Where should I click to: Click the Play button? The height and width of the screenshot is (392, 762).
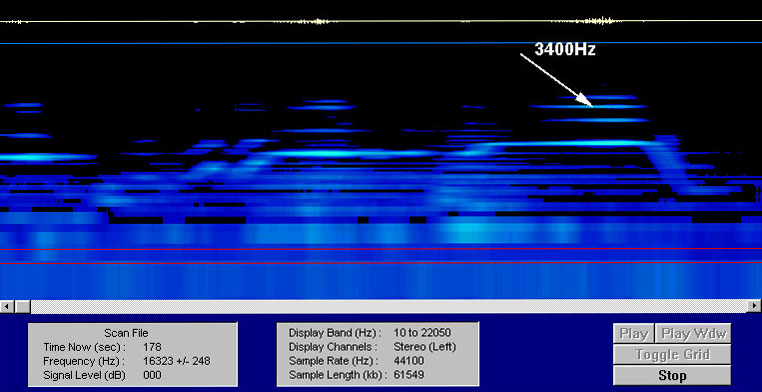pos(634,334)
